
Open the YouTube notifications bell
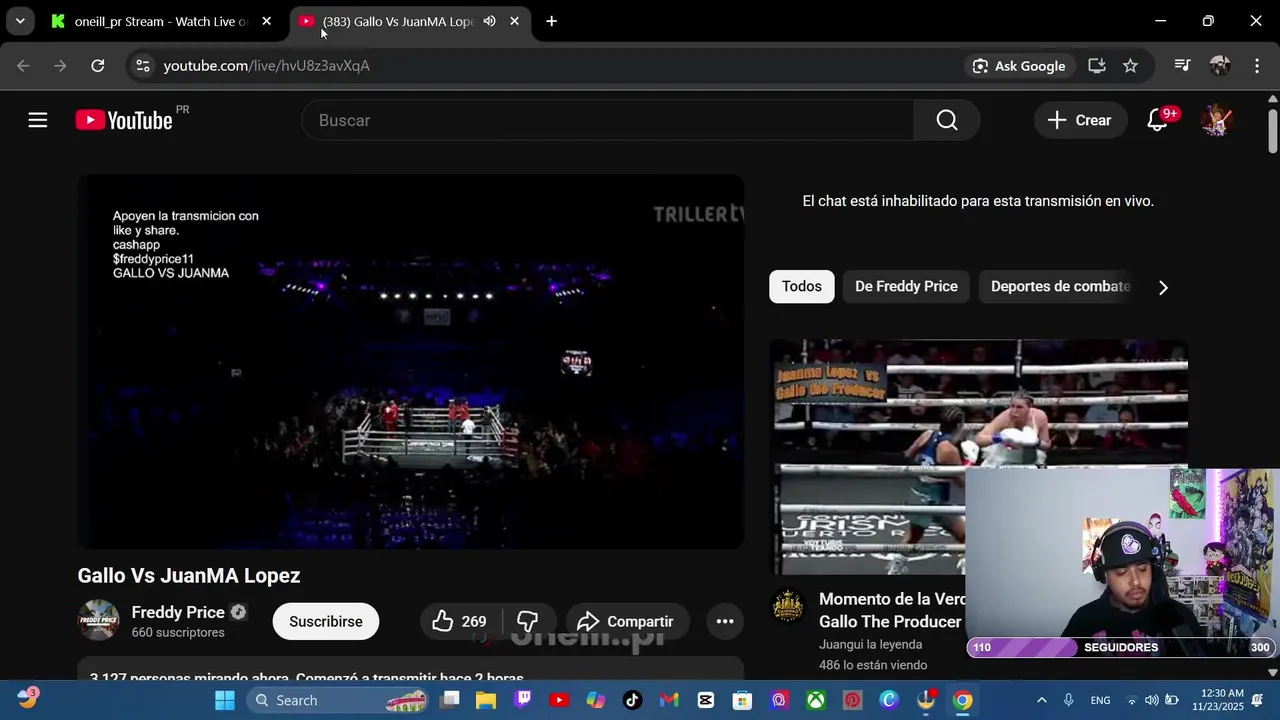click(1157, 120)
